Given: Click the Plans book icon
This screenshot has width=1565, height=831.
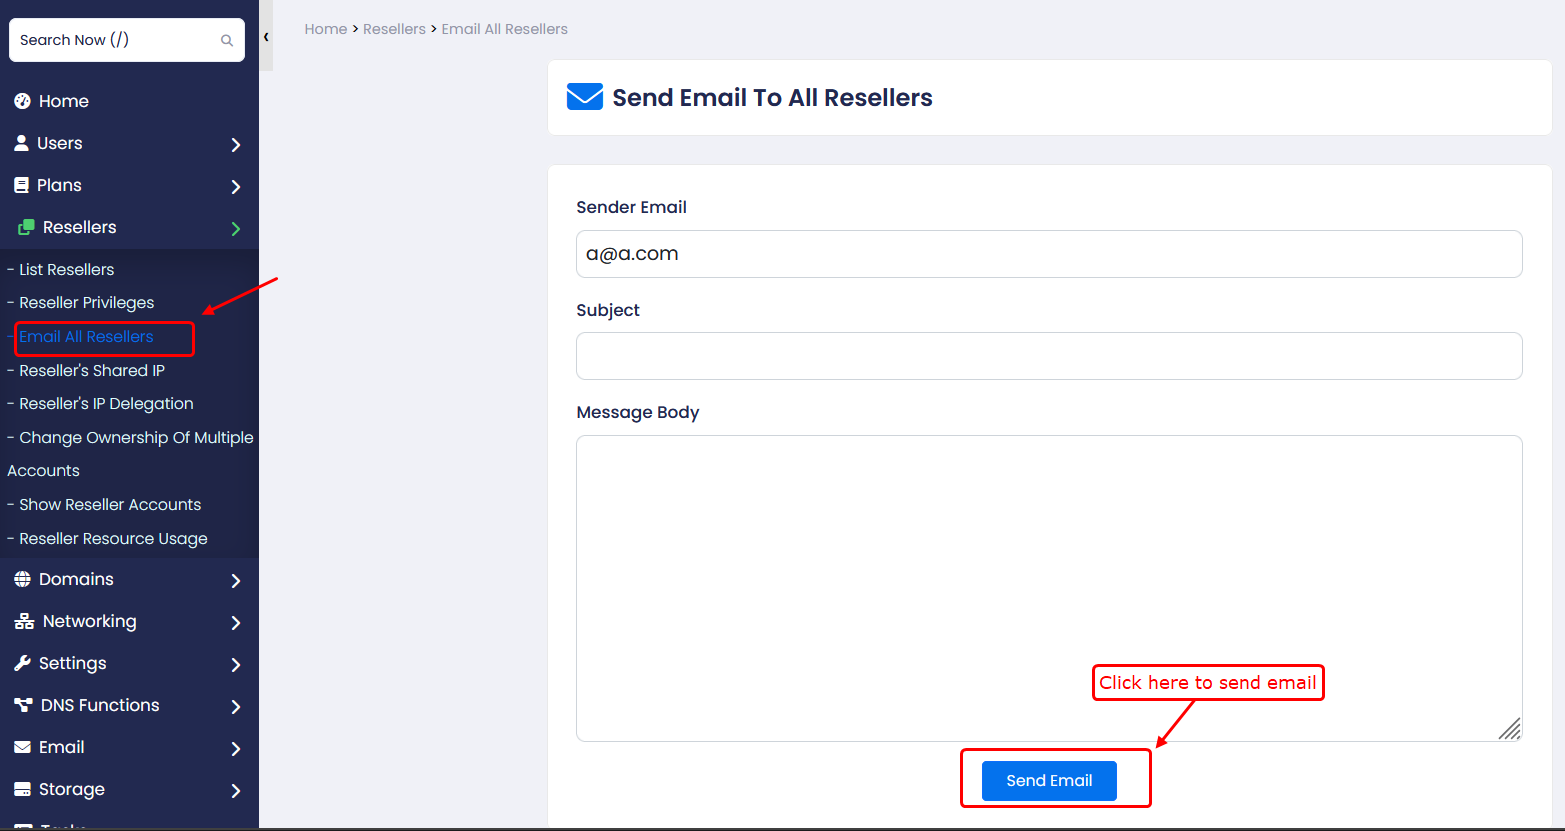Looking at the screenshot, I should click(x=21, y=185).
